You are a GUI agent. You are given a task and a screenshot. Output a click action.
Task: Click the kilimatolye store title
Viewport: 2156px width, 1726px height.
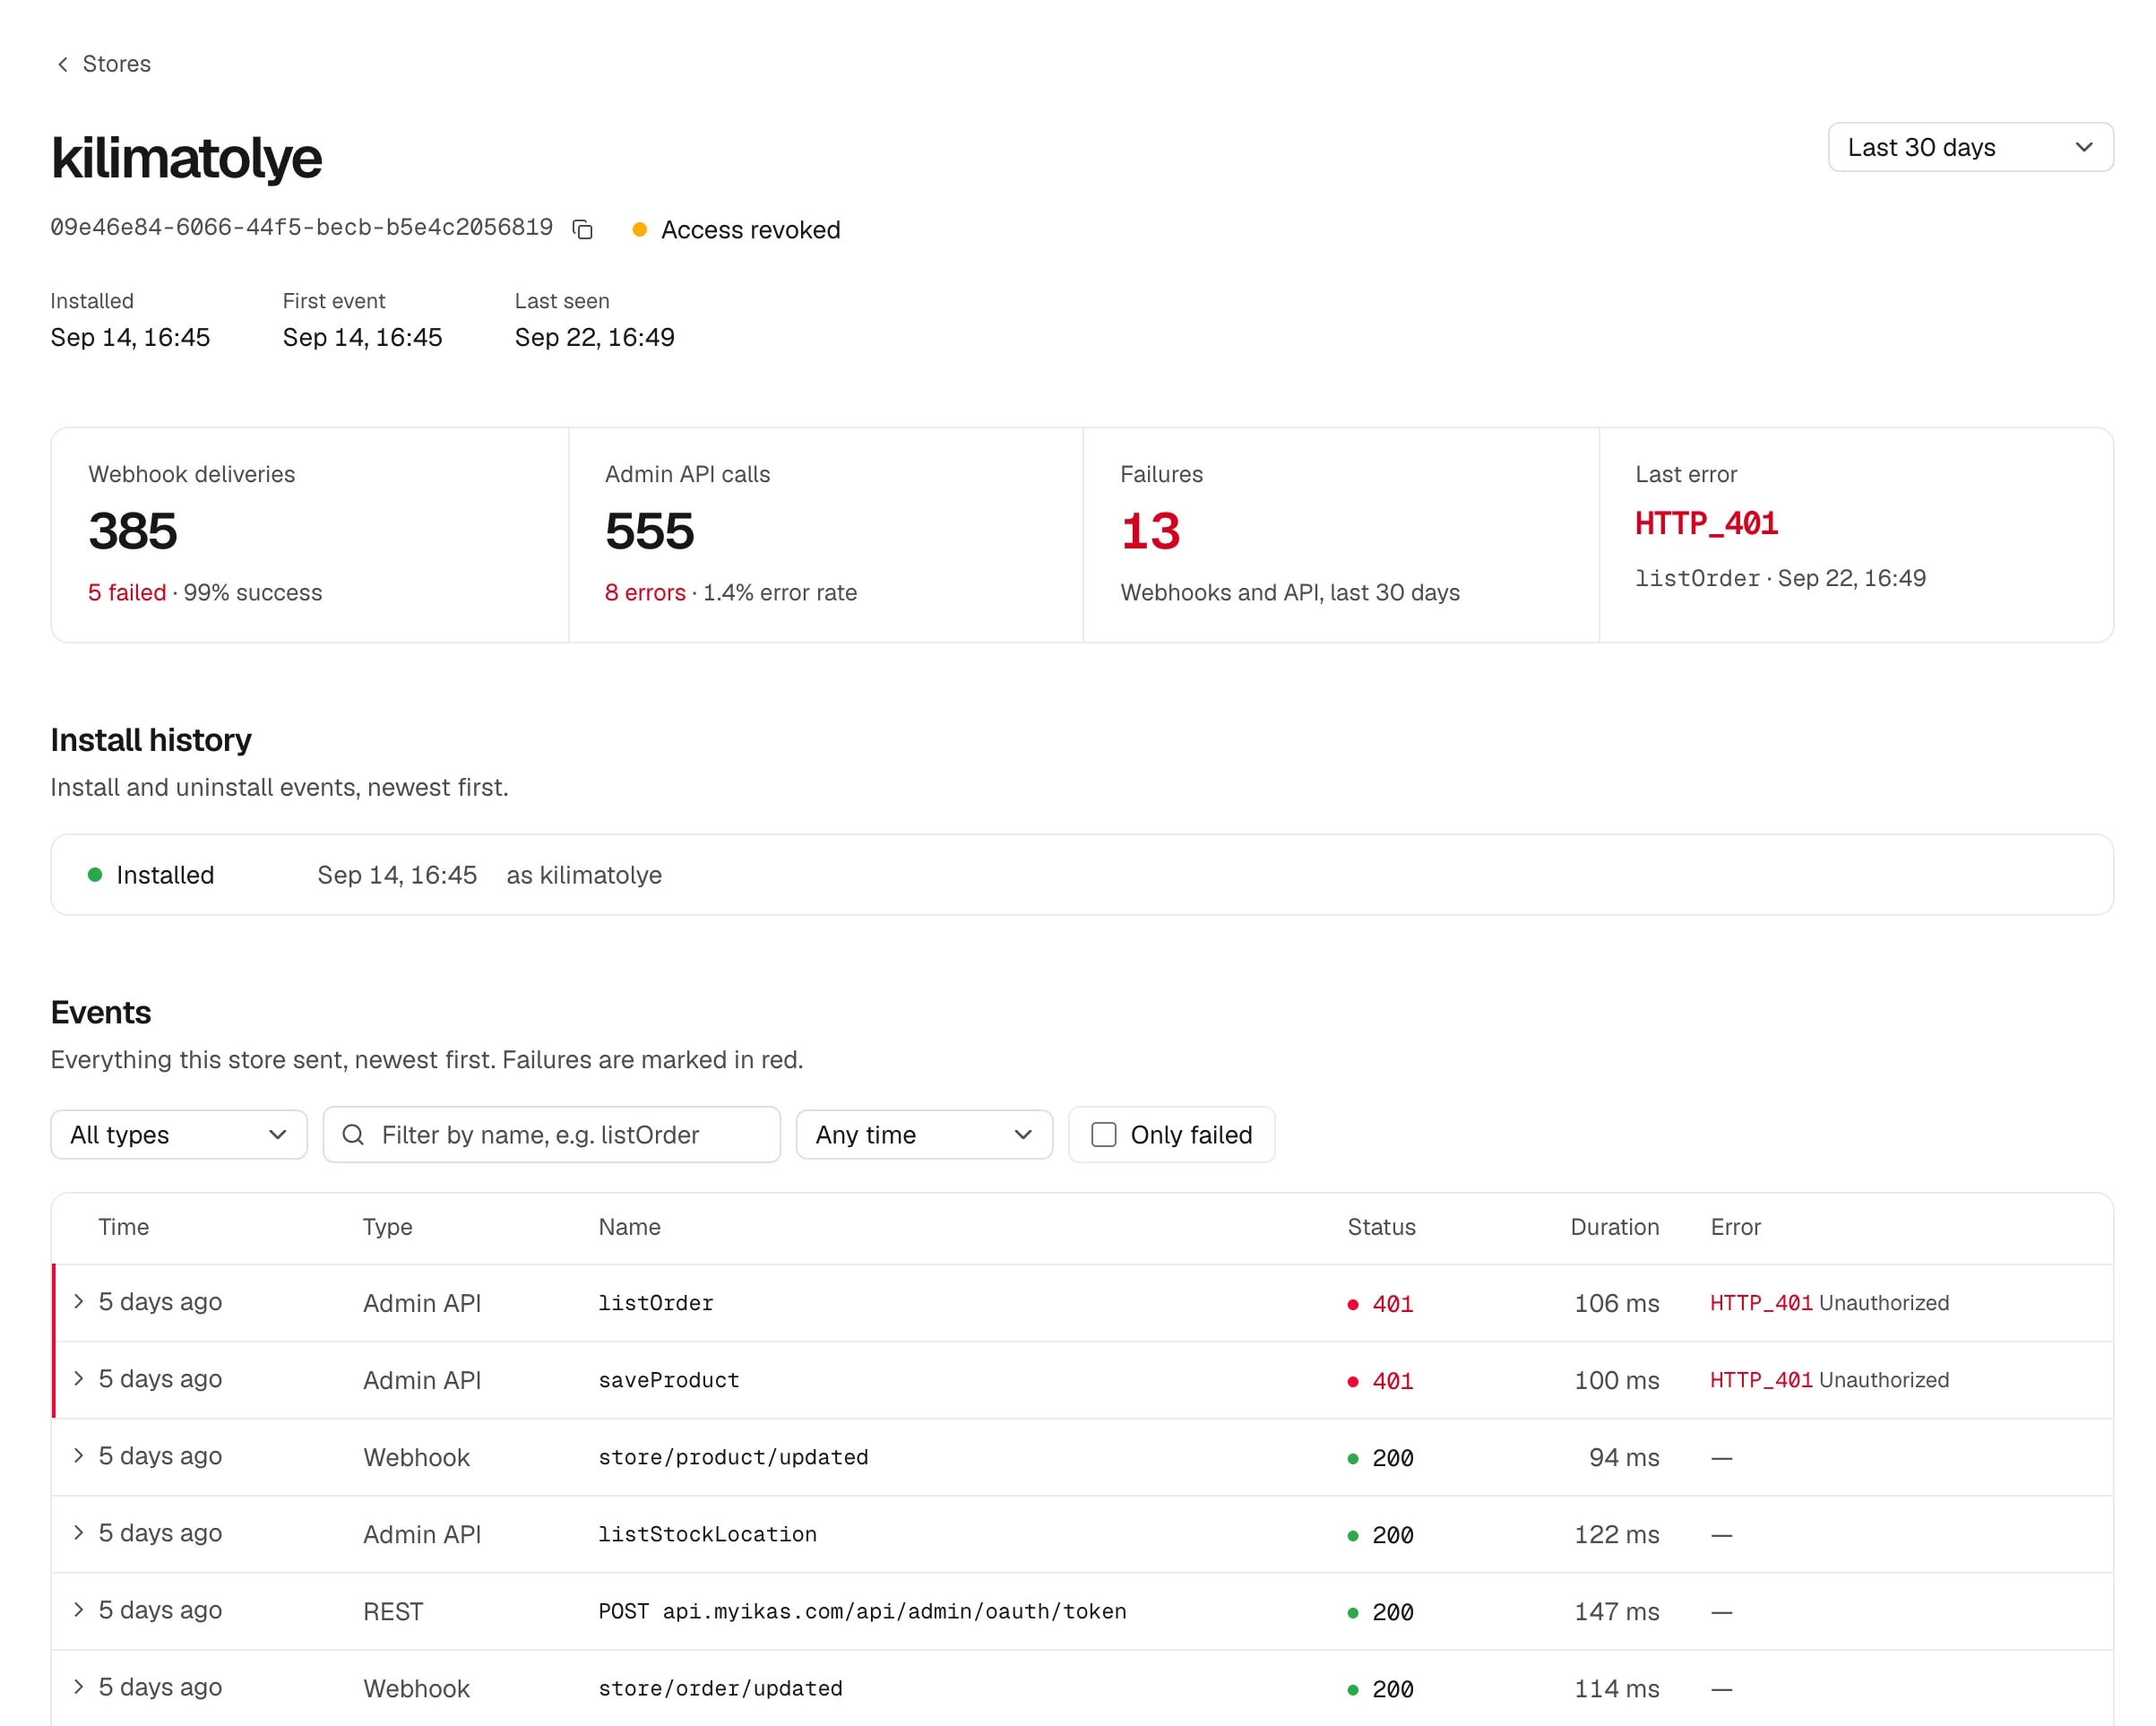tap(186, 158)
